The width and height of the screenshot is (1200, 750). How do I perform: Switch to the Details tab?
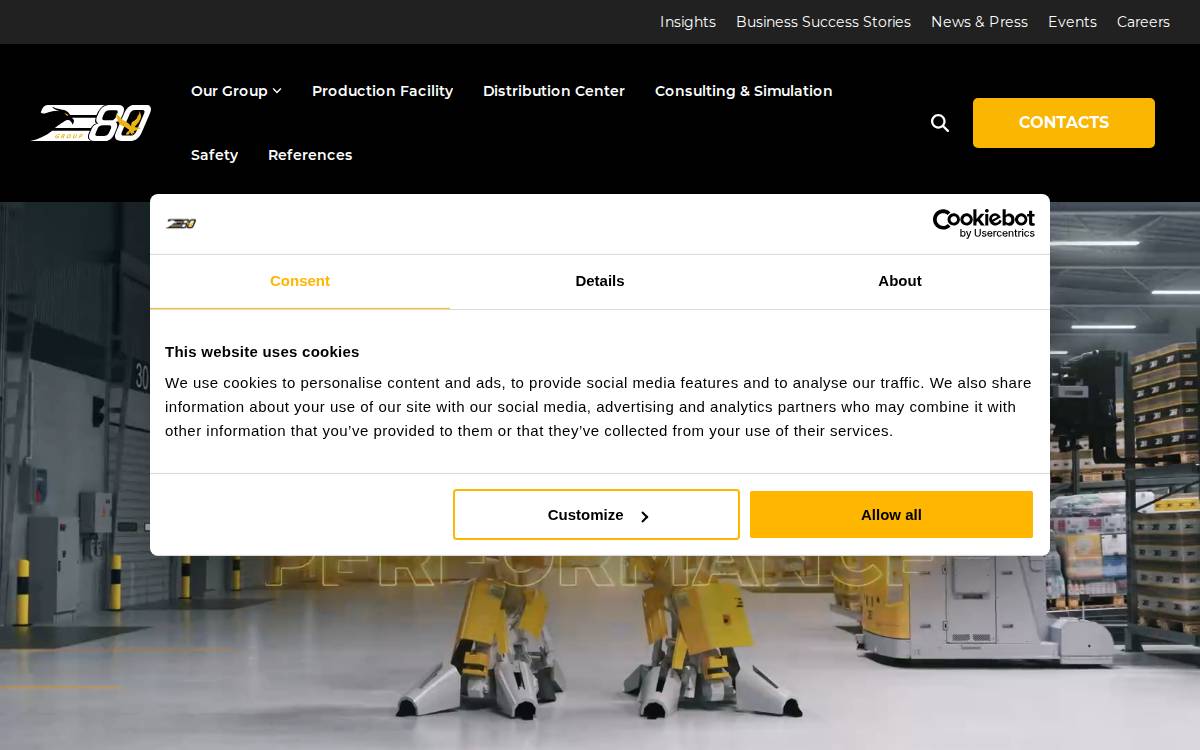tap(600, 281)
